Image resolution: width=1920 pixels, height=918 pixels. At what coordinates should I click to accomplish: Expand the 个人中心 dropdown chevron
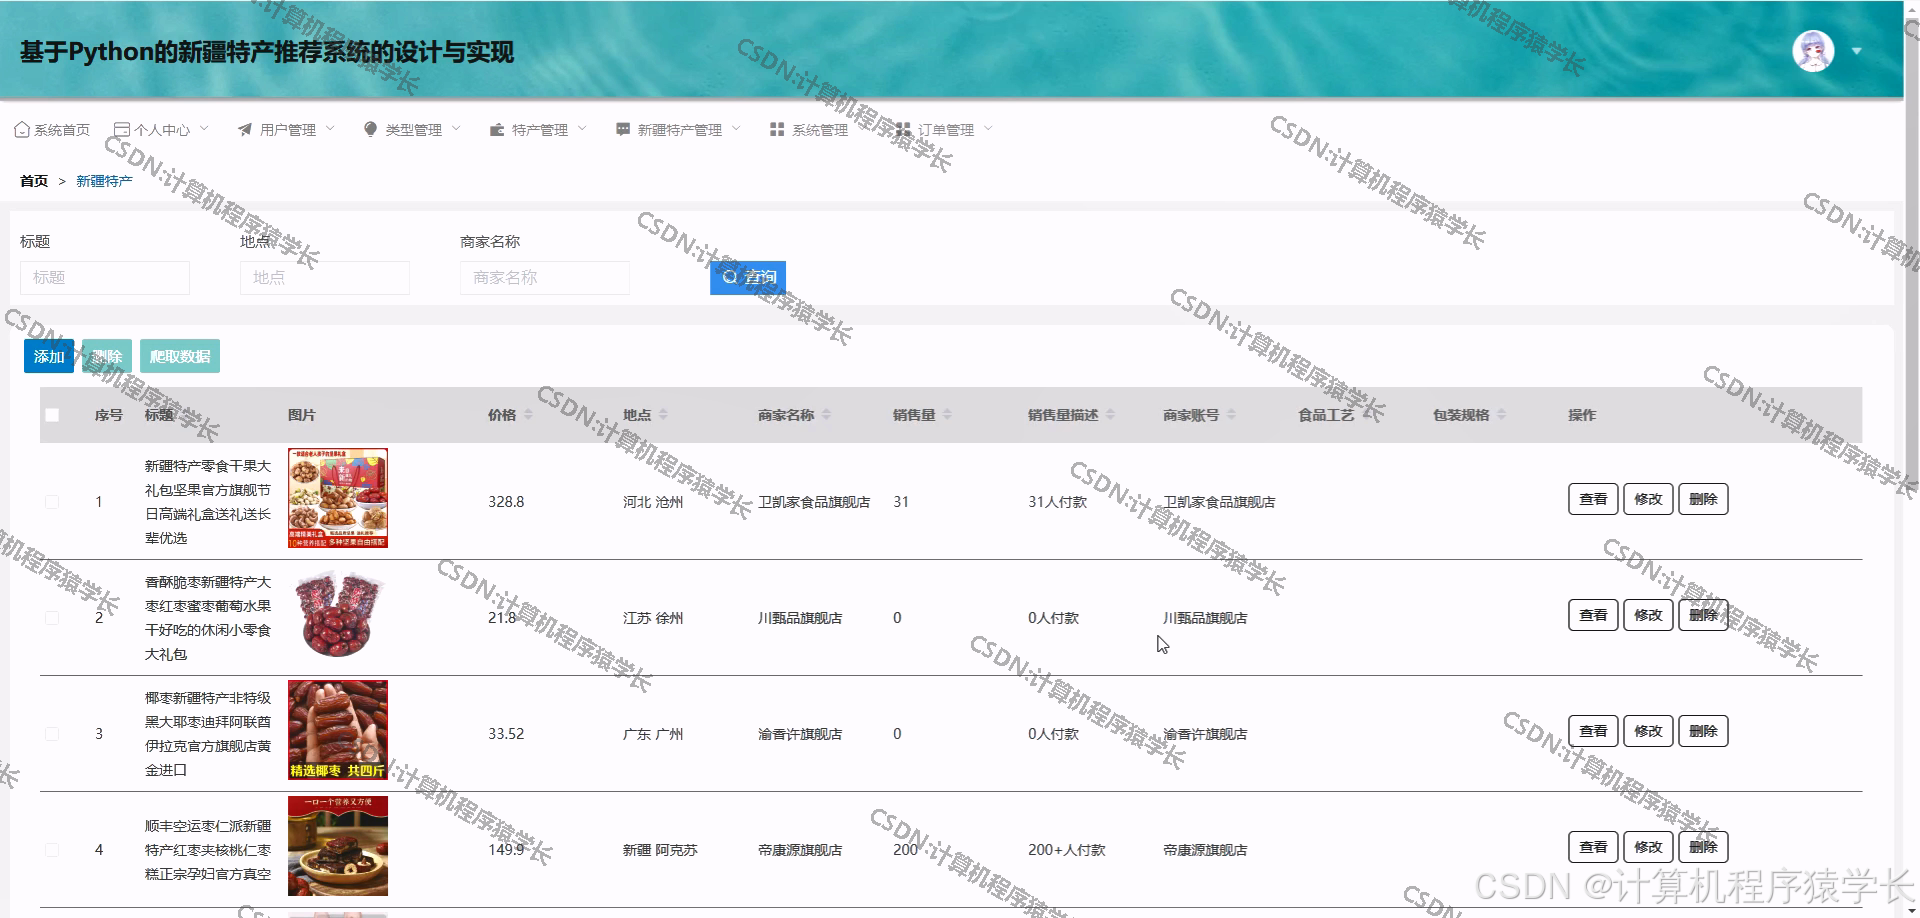point(204,129)
